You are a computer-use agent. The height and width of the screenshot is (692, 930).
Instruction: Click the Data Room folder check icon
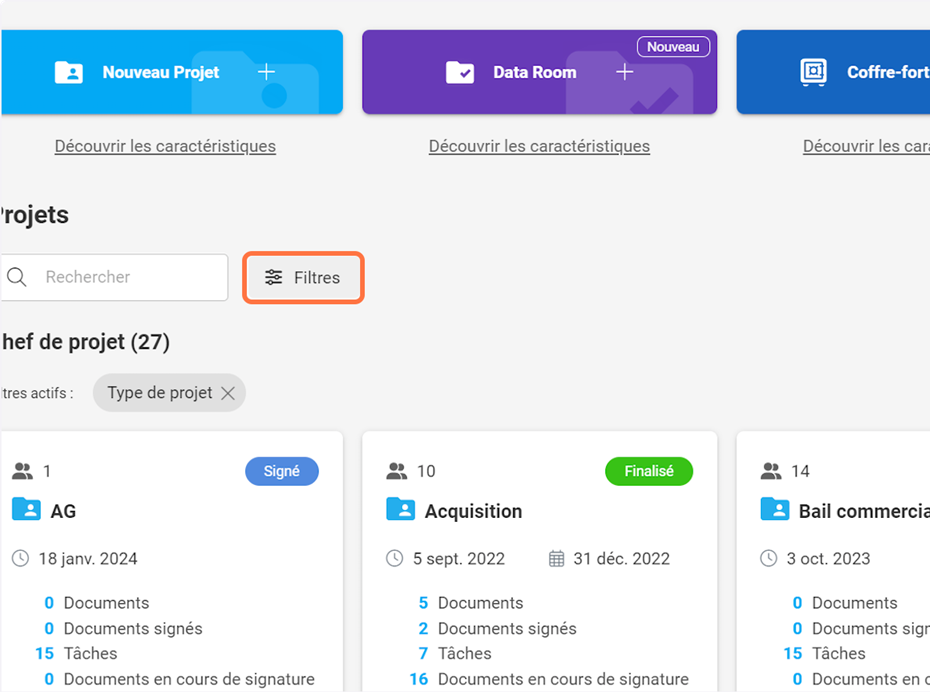pos(460,72)
